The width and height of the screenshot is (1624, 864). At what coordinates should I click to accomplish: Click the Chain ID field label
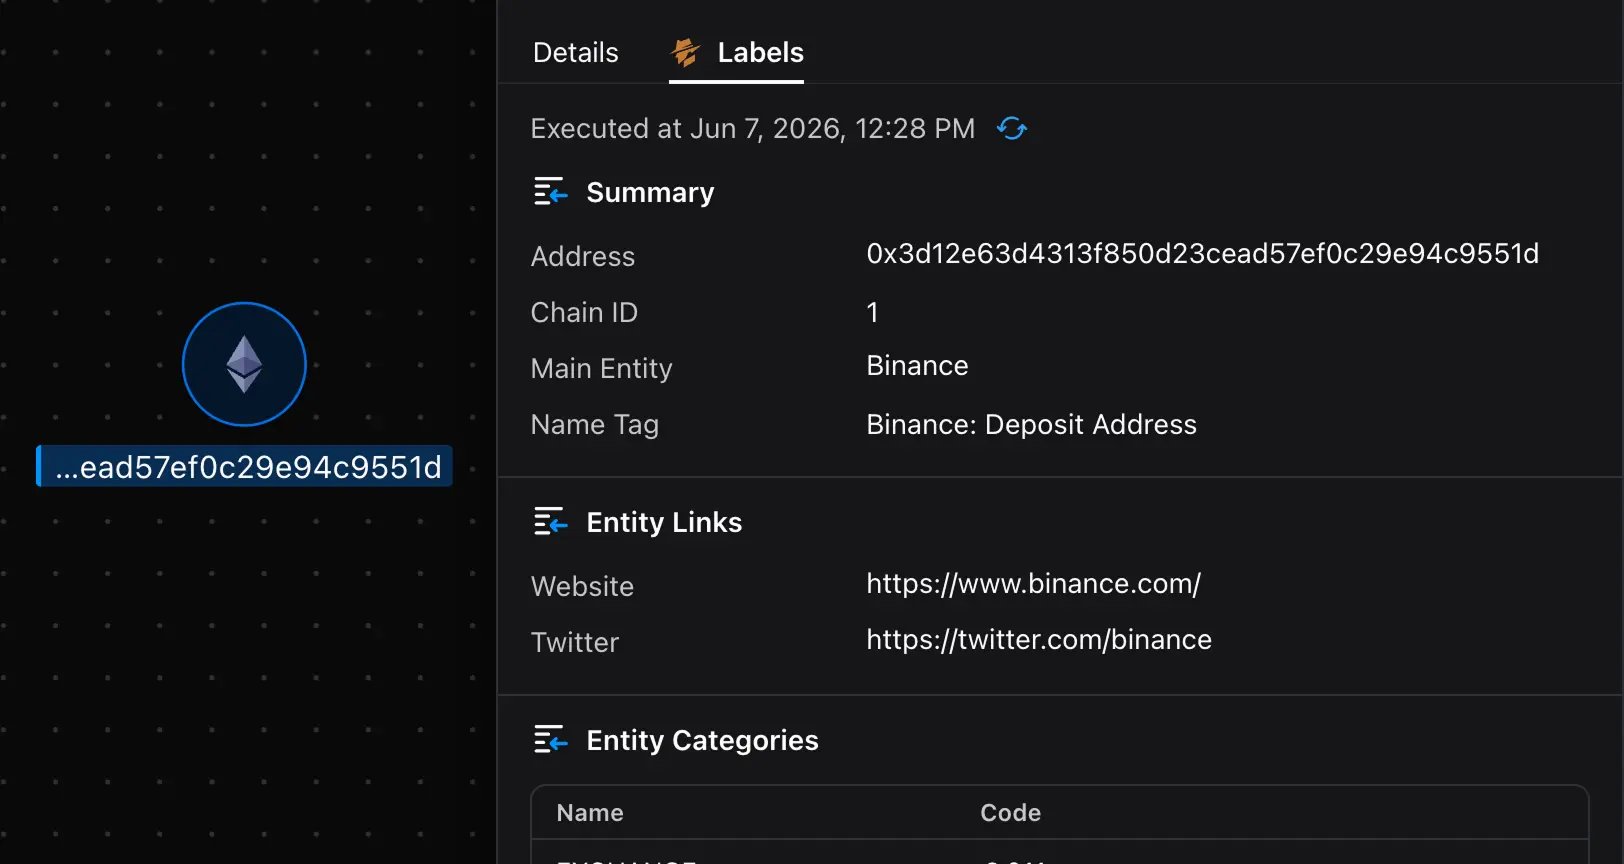(584, 313)
